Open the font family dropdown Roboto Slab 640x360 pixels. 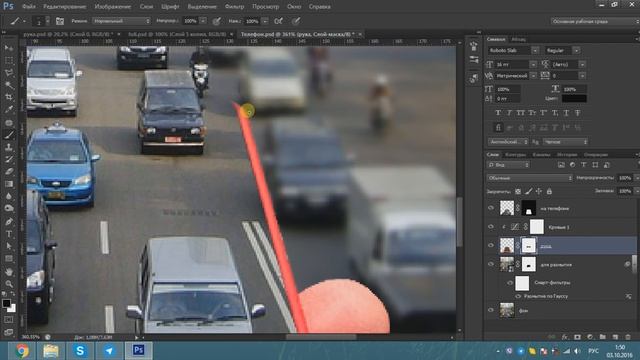click(535, 51)
